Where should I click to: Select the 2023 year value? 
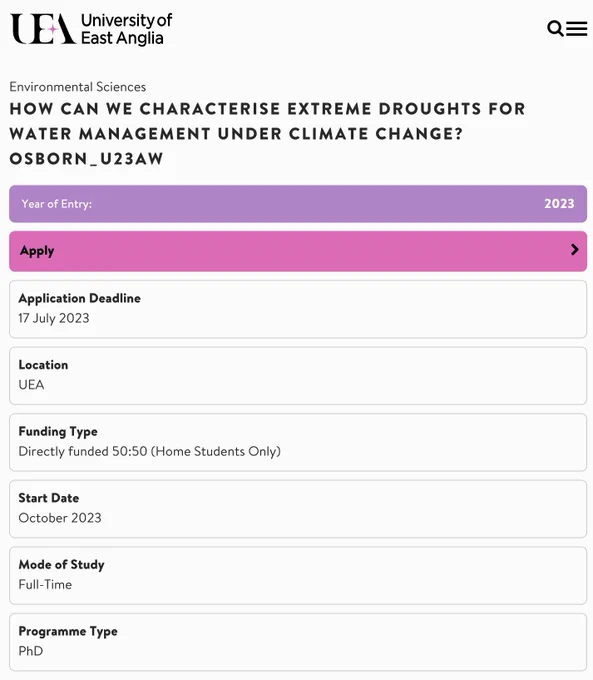(x=559, y=203)
